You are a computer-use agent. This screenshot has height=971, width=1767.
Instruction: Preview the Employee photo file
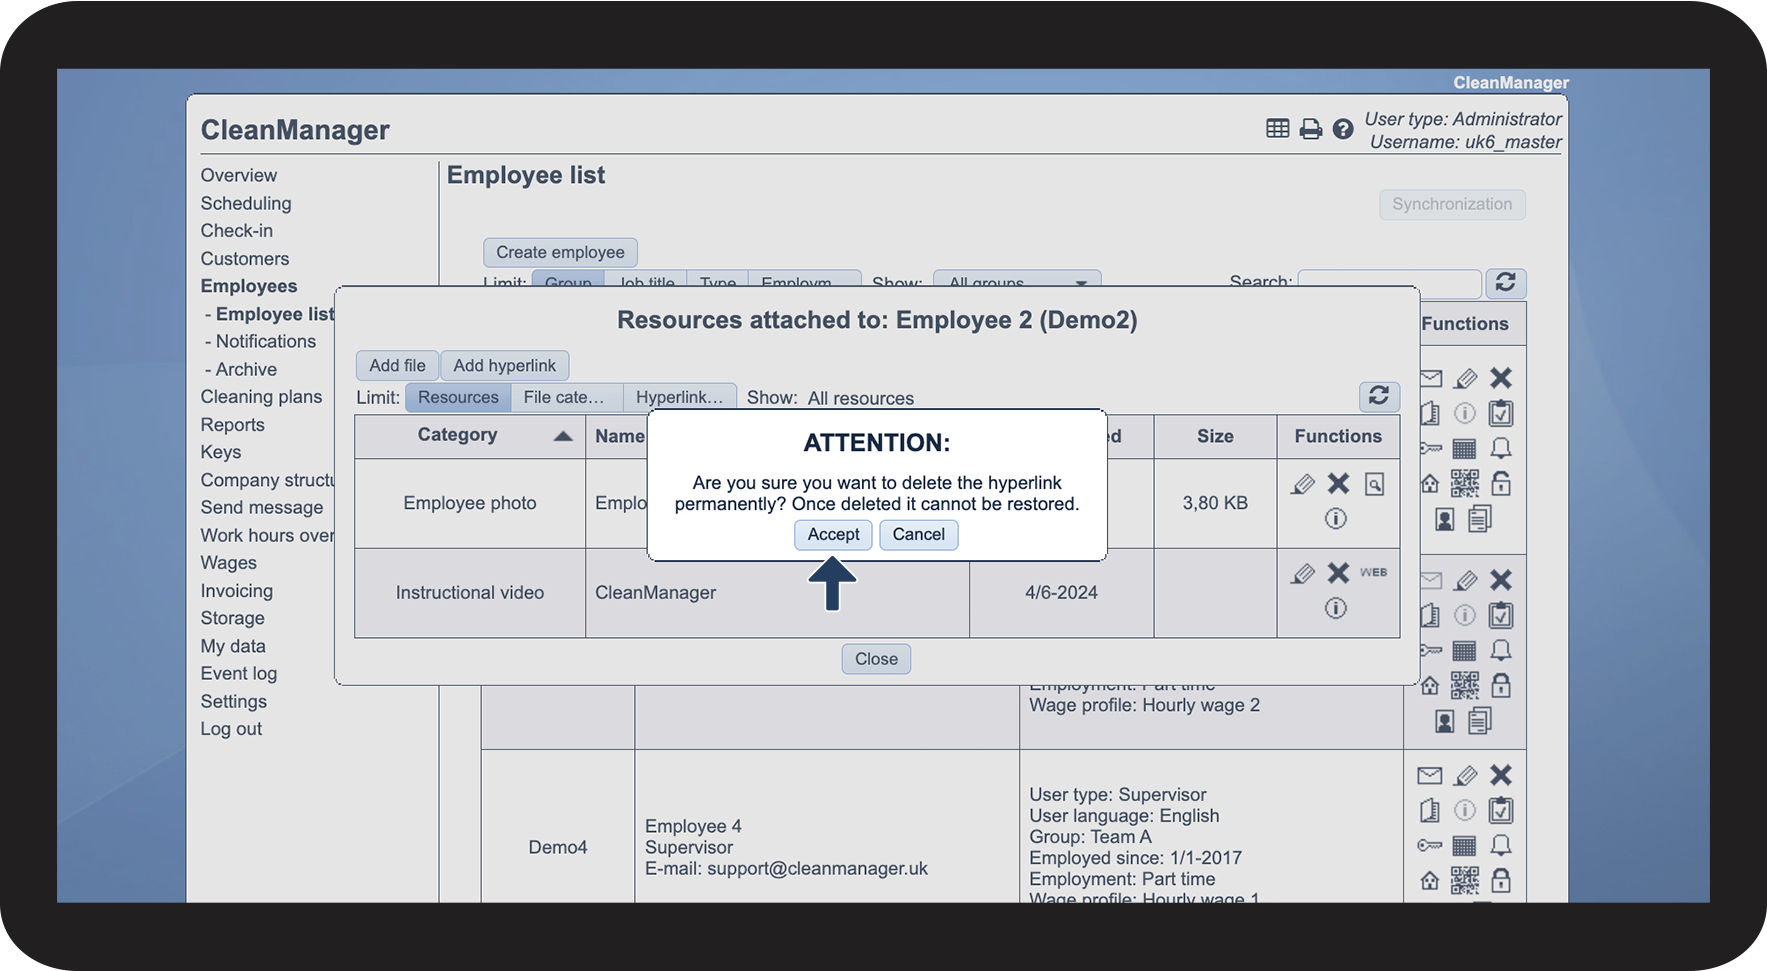click(x=1375, y=484)
